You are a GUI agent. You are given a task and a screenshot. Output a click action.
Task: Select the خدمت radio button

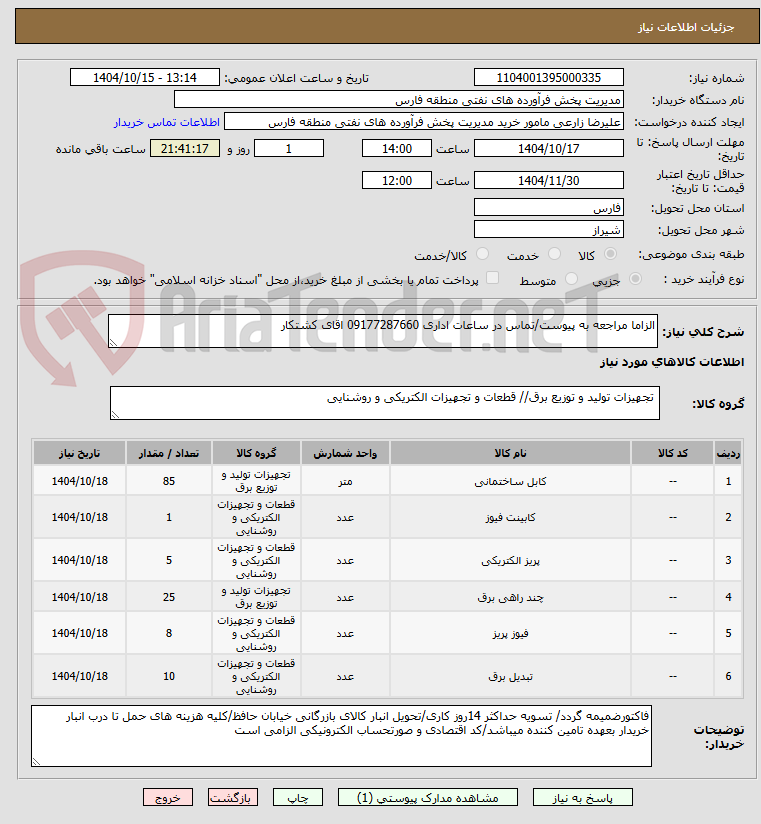[x=554, y=254]
